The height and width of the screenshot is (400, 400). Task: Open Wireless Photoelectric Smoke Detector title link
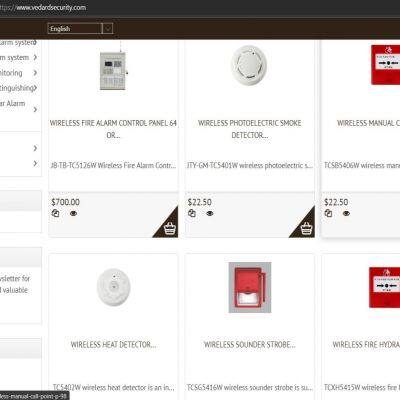click(x=250, y=129)
